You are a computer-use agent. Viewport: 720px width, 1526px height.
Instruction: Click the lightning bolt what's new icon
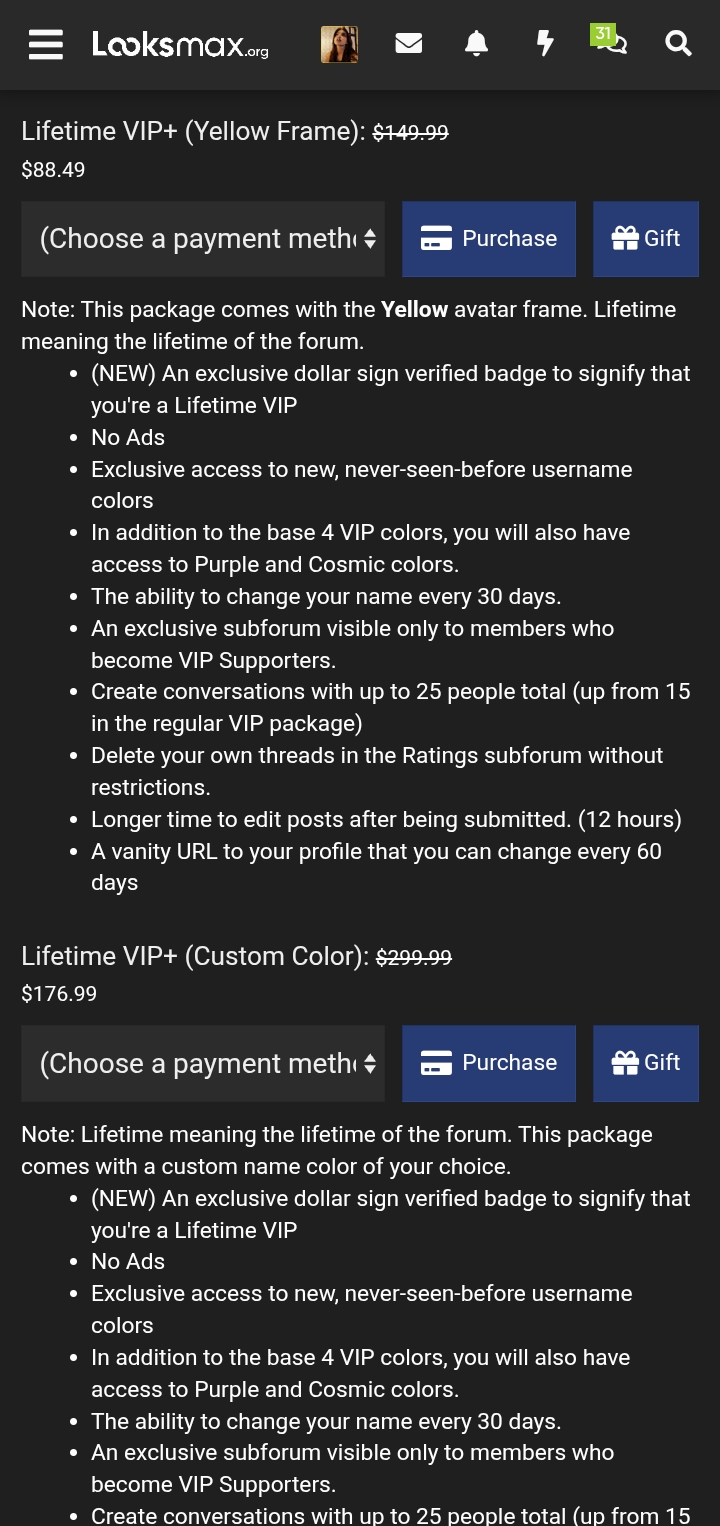point(545,44)
